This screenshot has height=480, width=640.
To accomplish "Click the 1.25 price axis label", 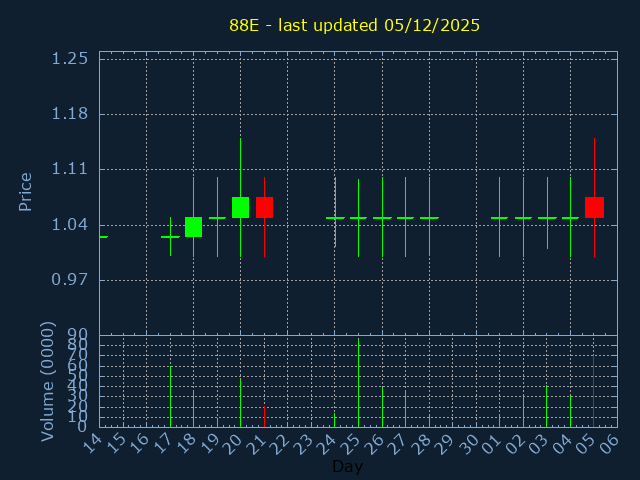I will tap(69, 59).
